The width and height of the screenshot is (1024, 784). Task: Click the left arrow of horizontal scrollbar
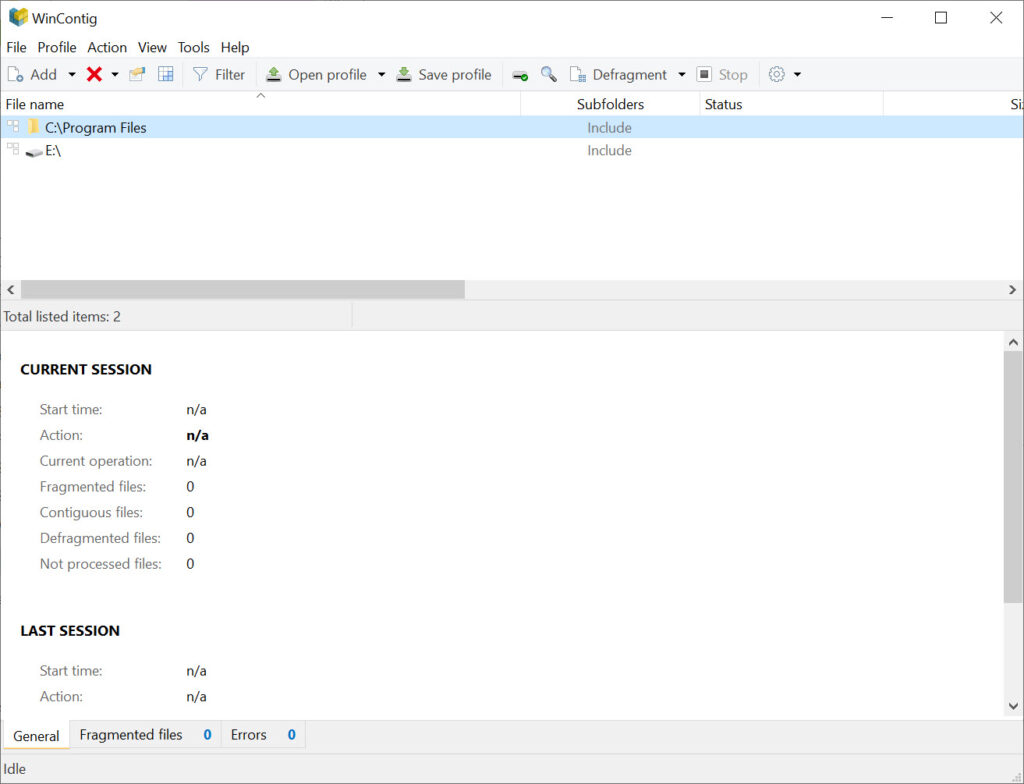point(10,289)
